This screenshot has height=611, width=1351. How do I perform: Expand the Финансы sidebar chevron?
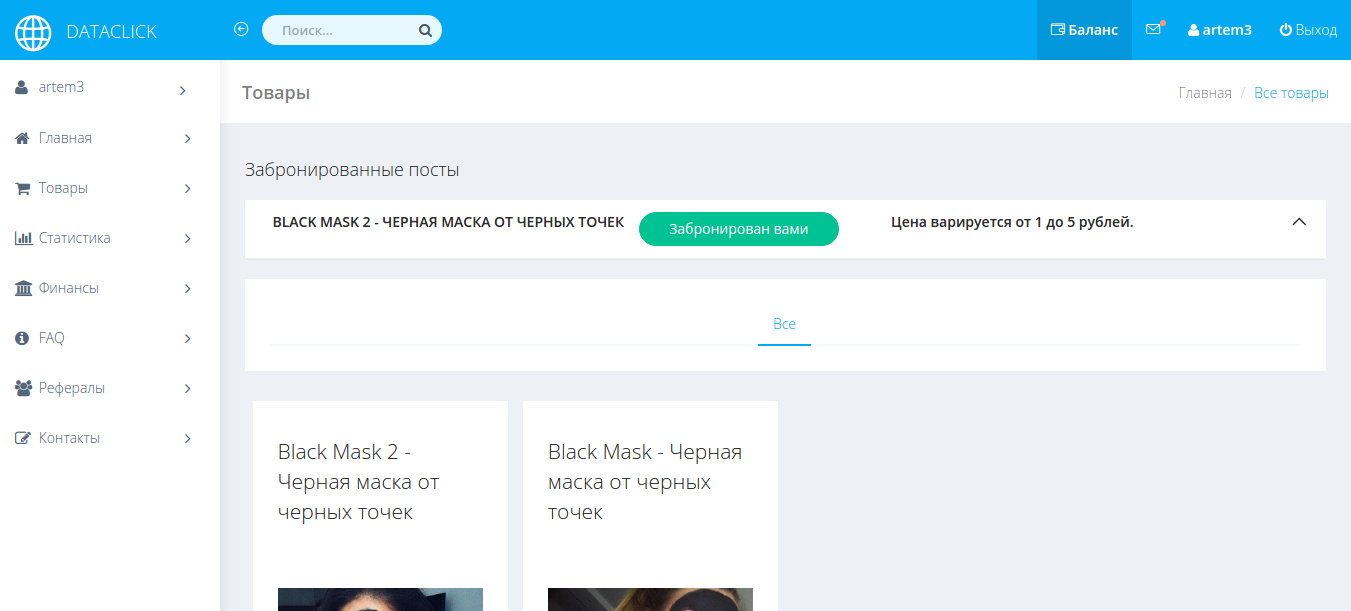pyautogui.click(x=188, y=289)
